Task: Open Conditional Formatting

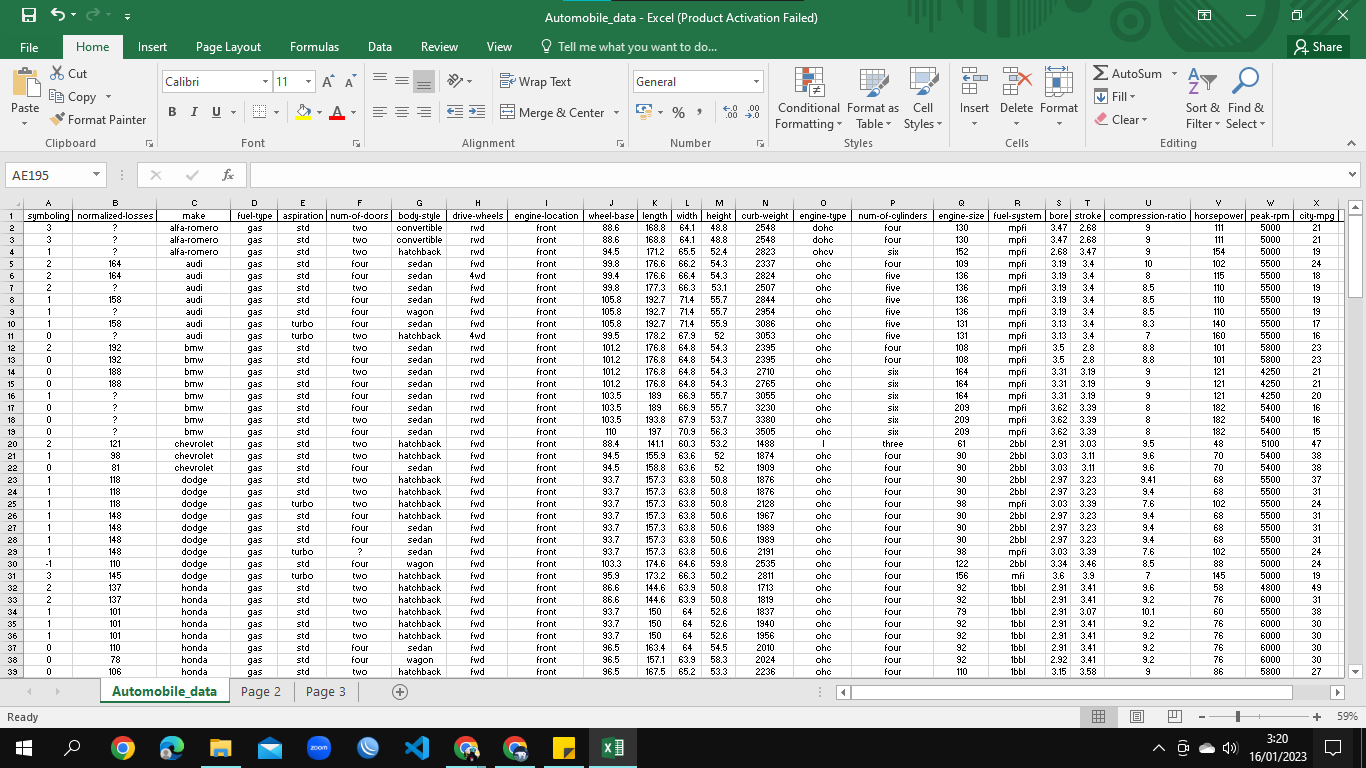Action: point(809,99)
